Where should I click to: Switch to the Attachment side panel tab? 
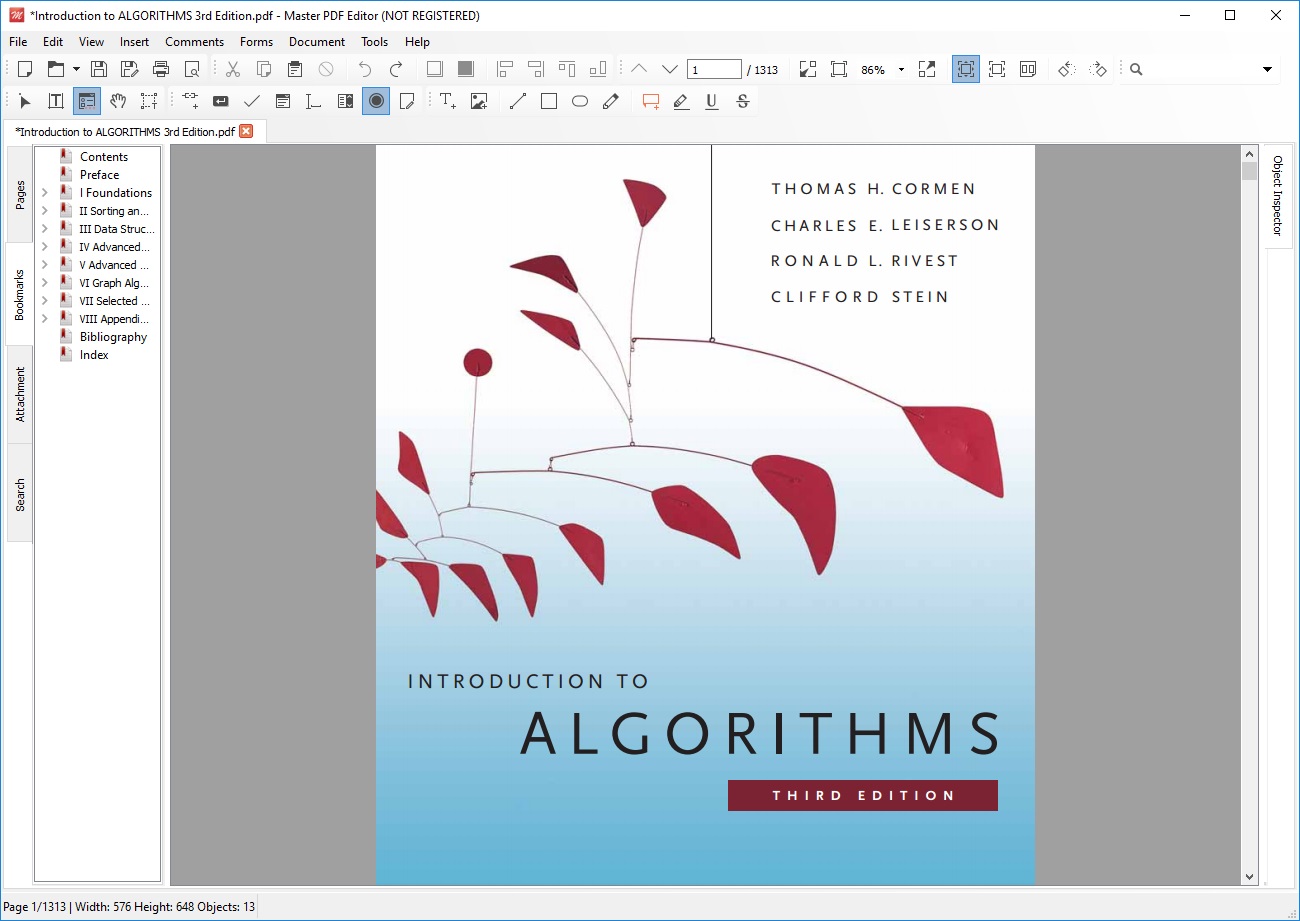click(x=20, y=394)
